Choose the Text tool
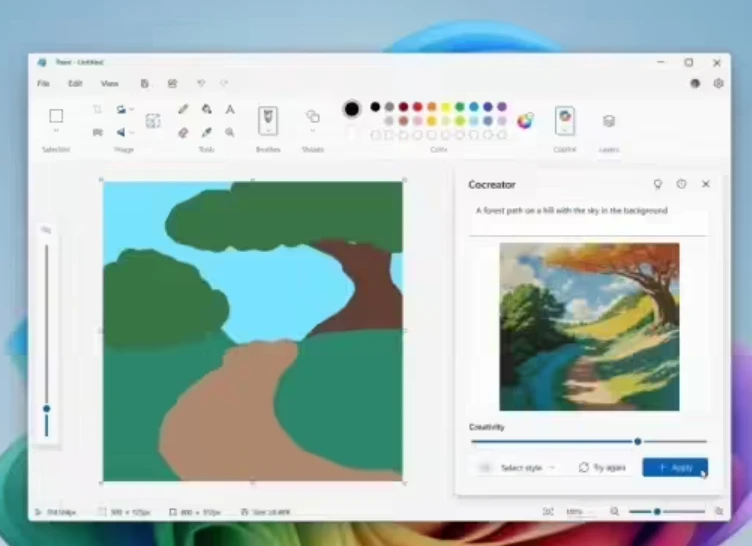Image resolution: width=752 pixels, height=546 pixels. [x=230, y=109]
